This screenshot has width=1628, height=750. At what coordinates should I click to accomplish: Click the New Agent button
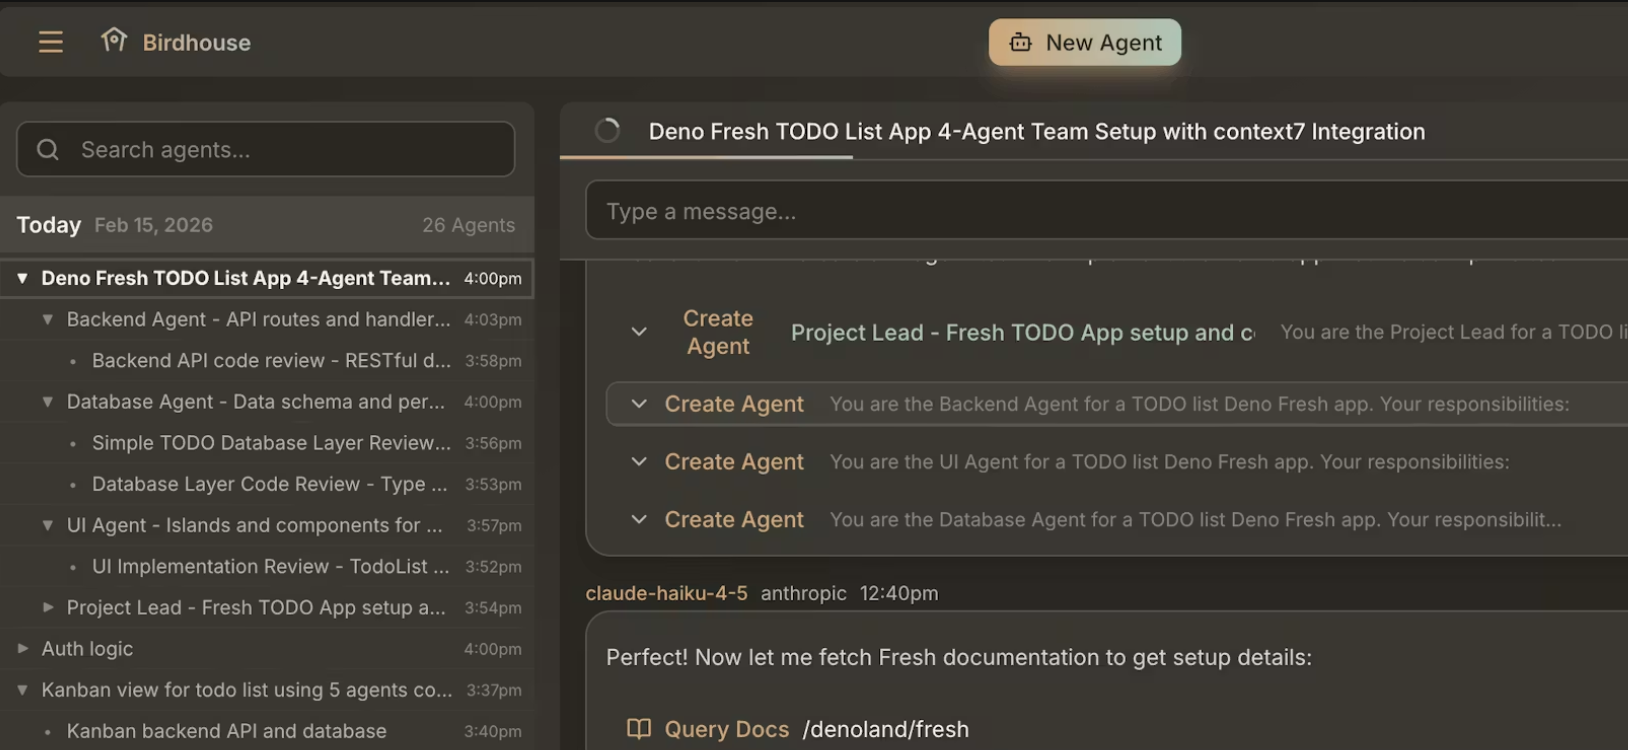coord(1085,42)
